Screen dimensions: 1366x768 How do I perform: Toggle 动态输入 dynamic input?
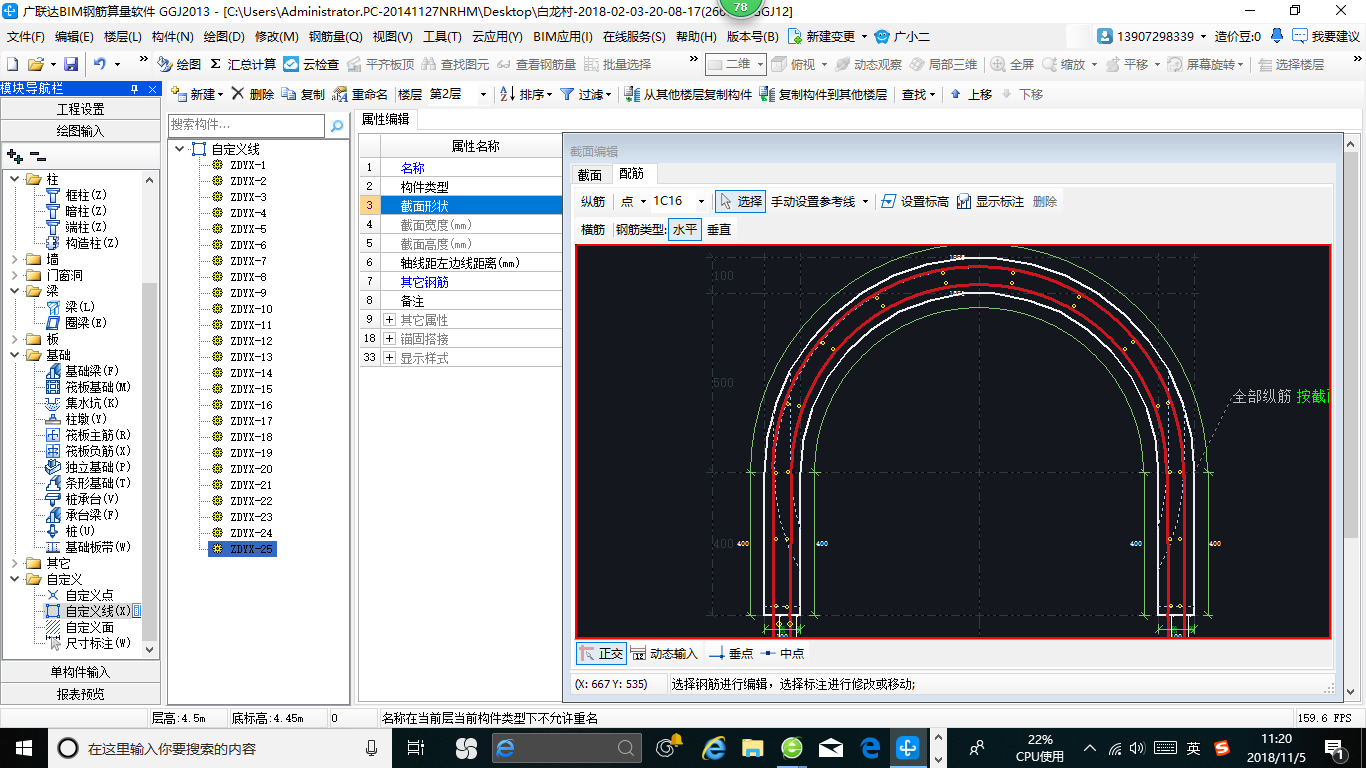pyautogui.click(x=665, y=653)
